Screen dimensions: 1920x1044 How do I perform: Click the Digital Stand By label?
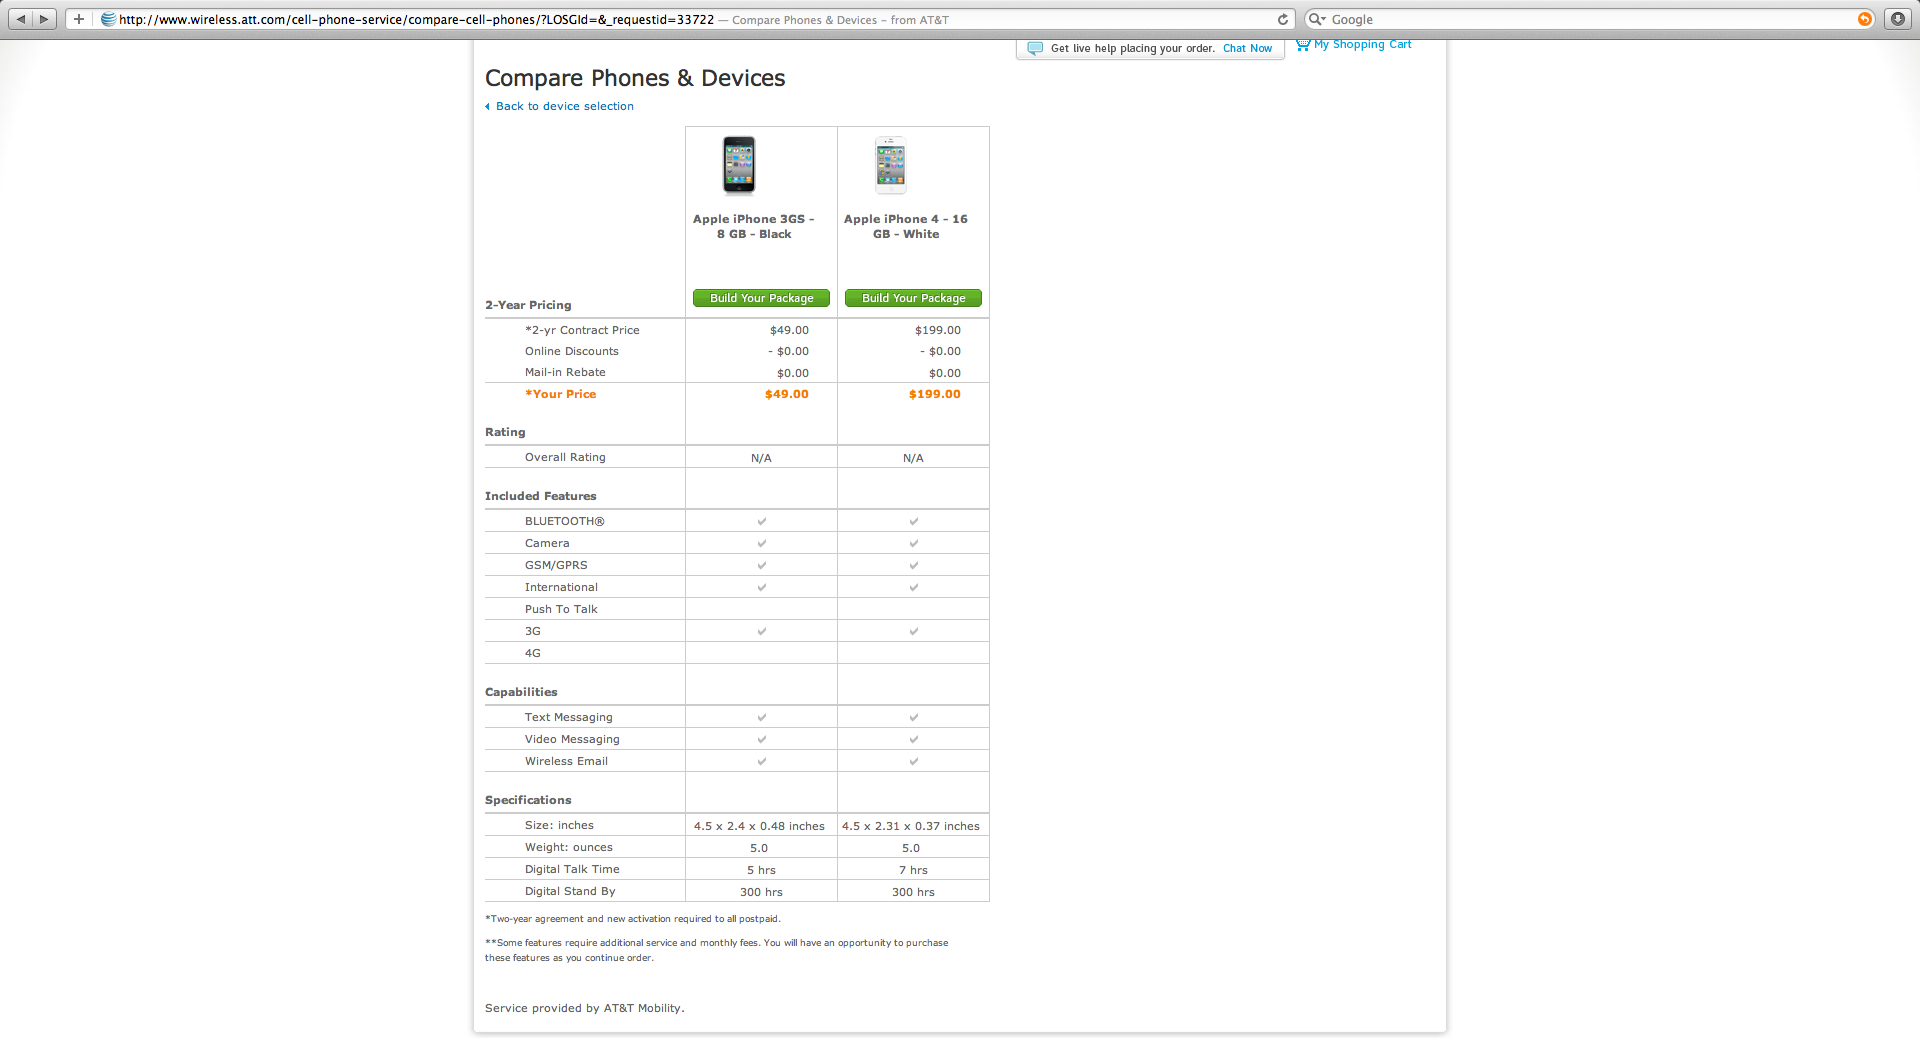tap(570, 891)
